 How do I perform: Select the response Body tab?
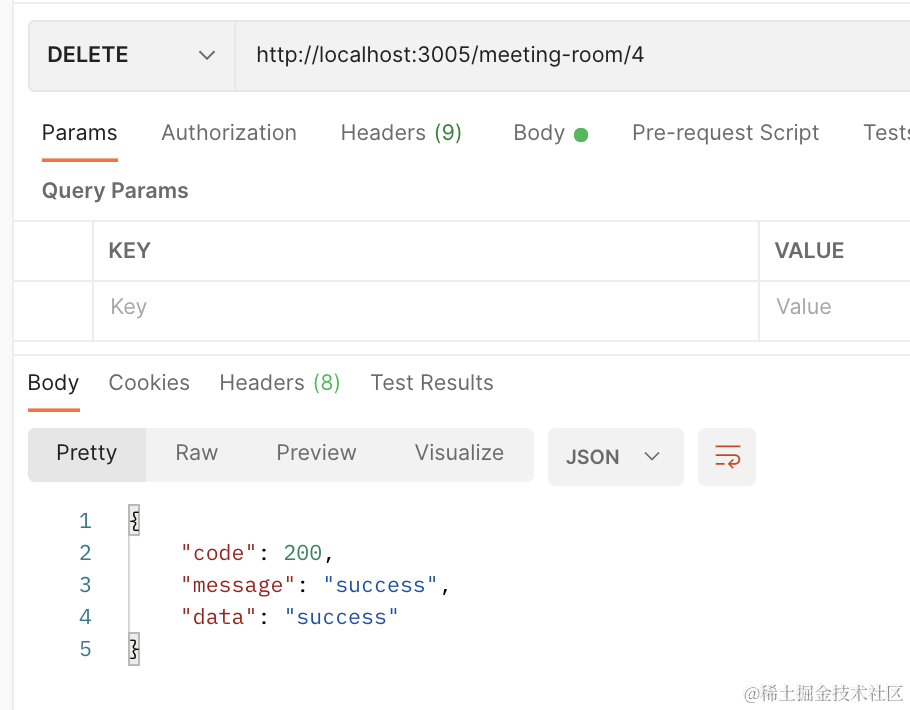click(x=53, y=383)
